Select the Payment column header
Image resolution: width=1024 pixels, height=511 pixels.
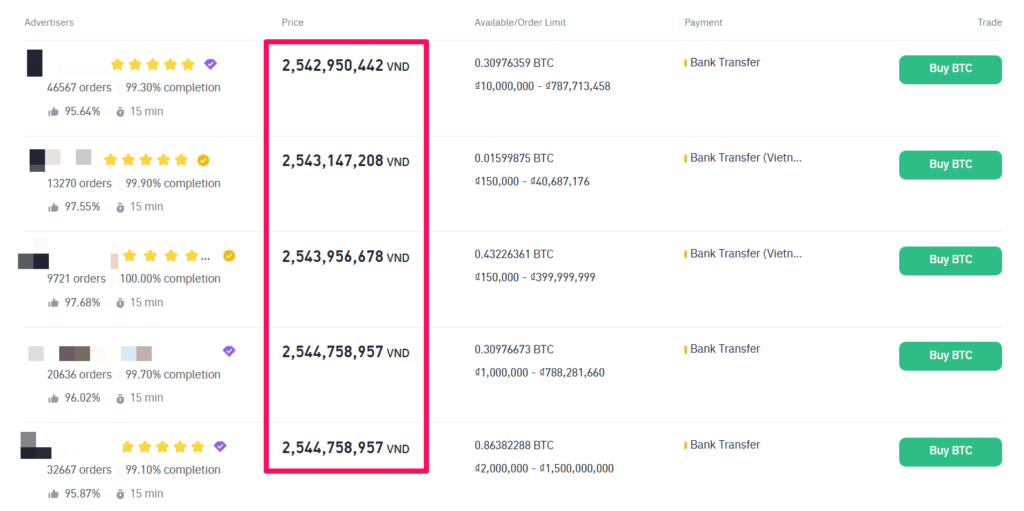703,22
